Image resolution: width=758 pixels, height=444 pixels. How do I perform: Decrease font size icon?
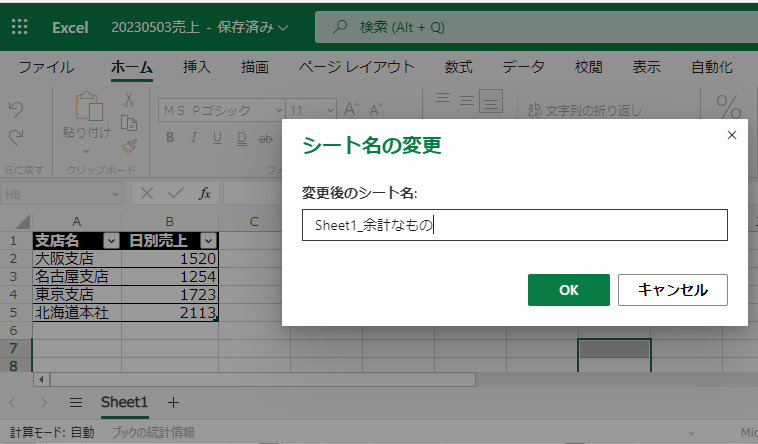point(376,110)
